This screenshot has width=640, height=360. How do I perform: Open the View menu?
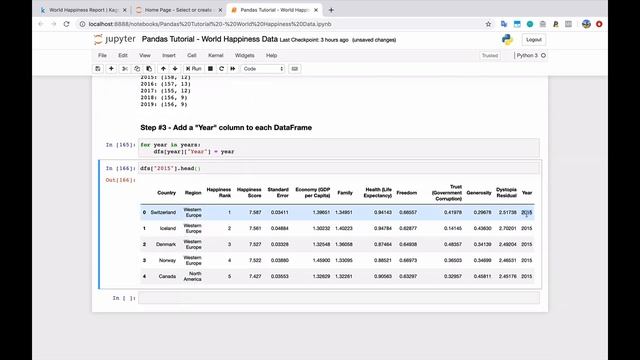(x=145, y=56)
